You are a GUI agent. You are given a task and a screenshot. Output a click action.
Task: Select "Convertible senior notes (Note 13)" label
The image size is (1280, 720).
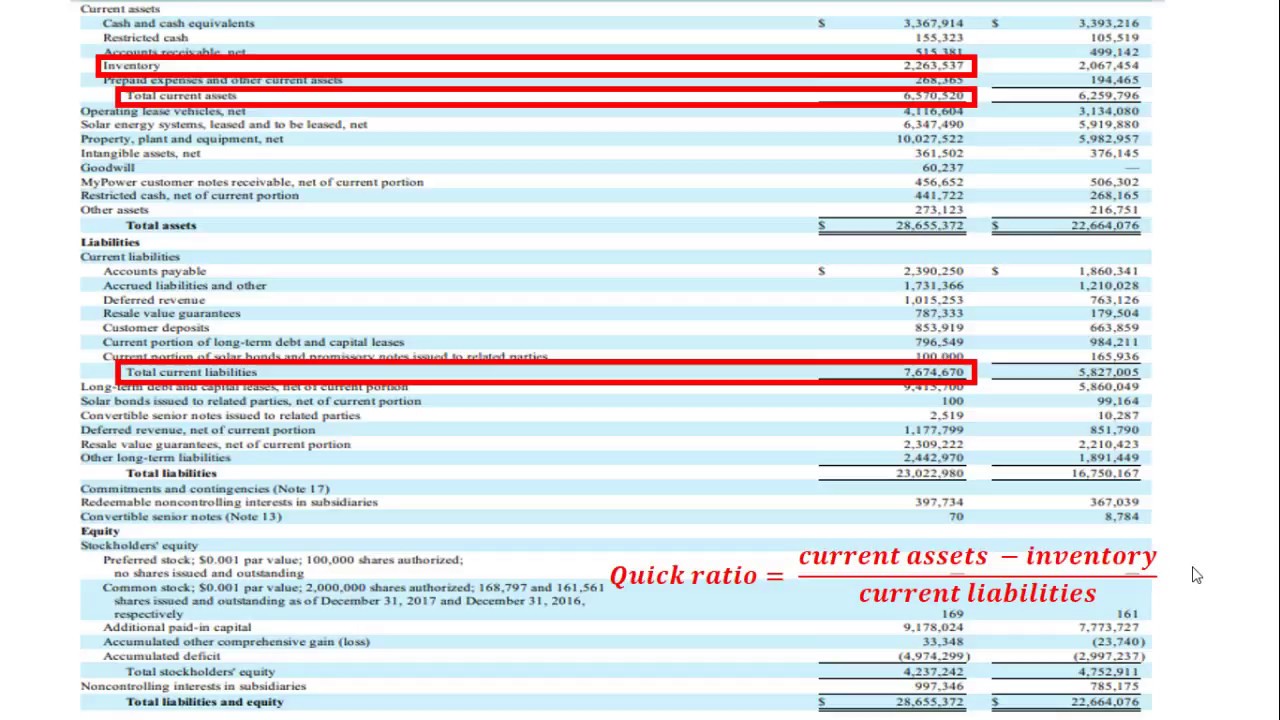[x=181, y=517]
